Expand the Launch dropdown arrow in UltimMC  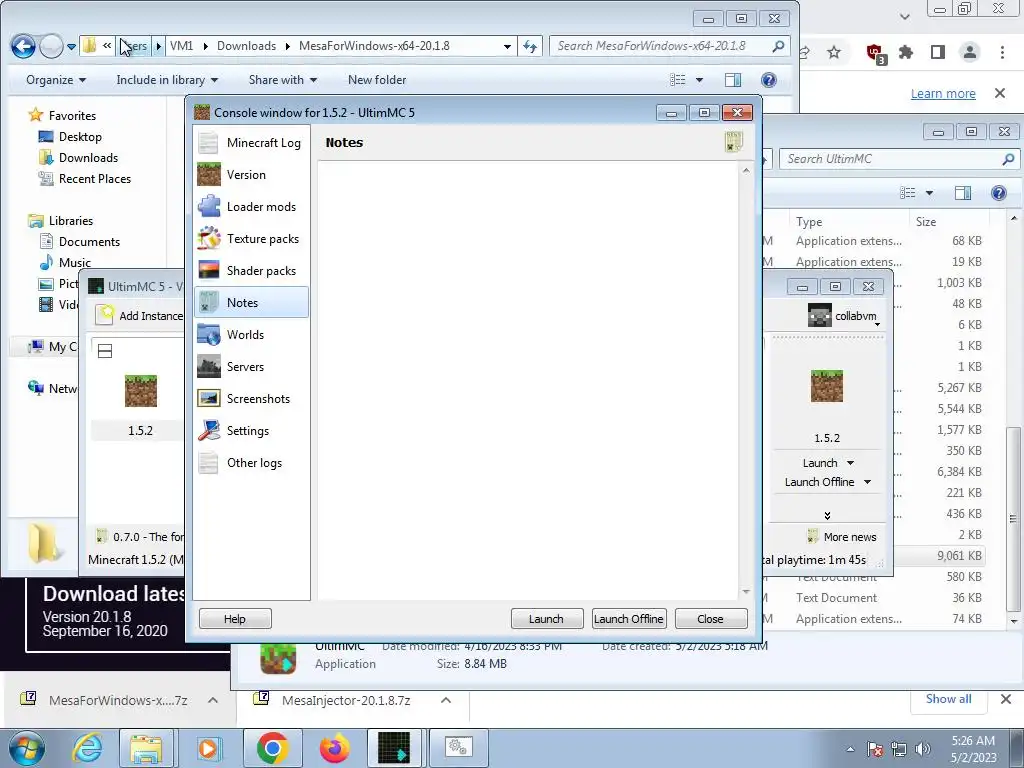tap(850, 463)
